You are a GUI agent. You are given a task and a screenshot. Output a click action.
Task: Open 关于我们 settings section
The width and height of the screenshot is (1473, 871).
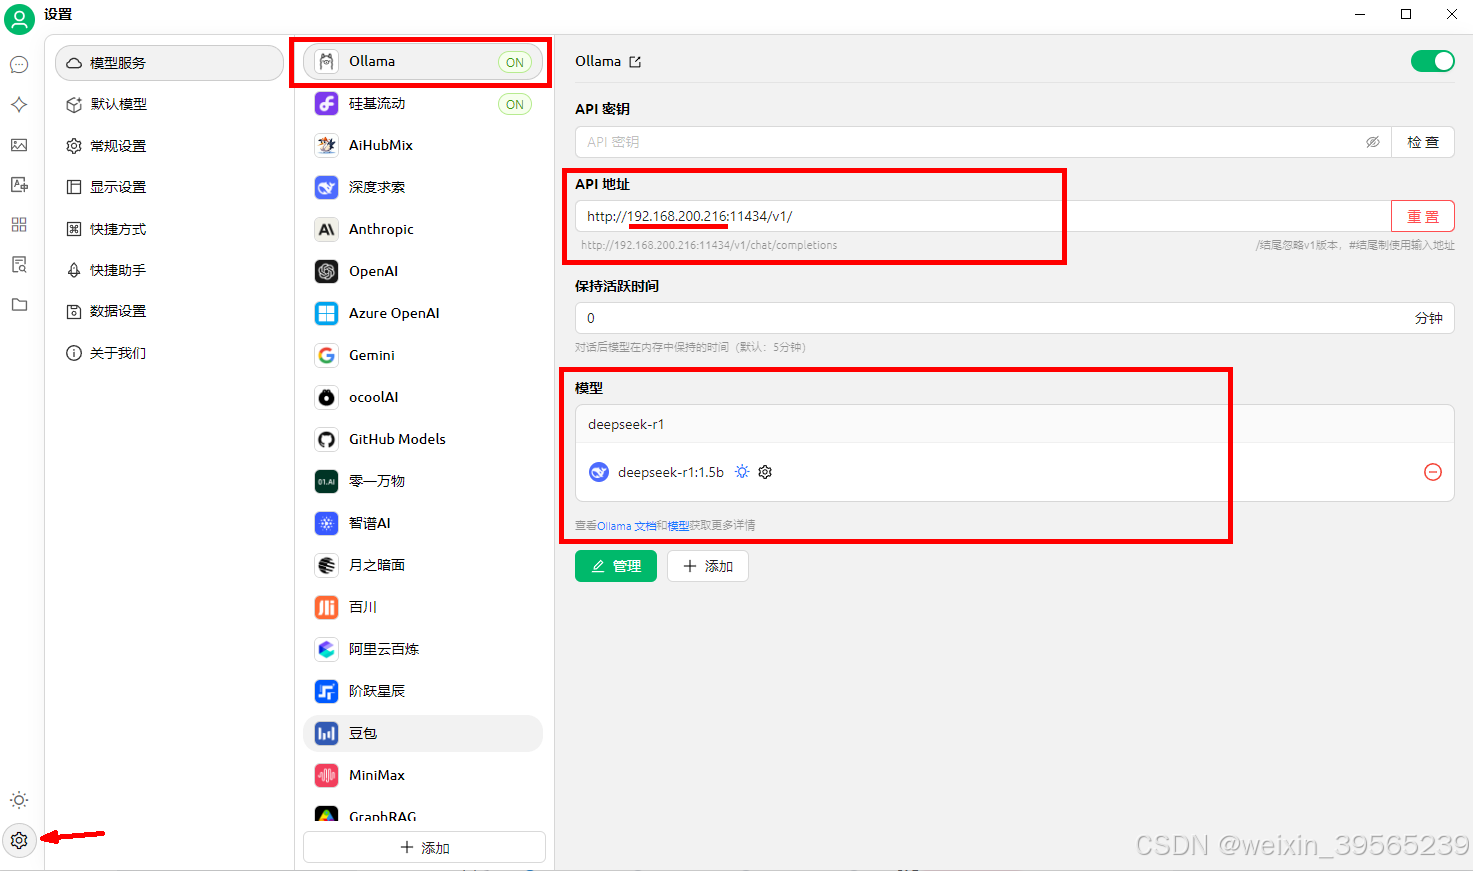pyautogui.click(x=169, y=354)
